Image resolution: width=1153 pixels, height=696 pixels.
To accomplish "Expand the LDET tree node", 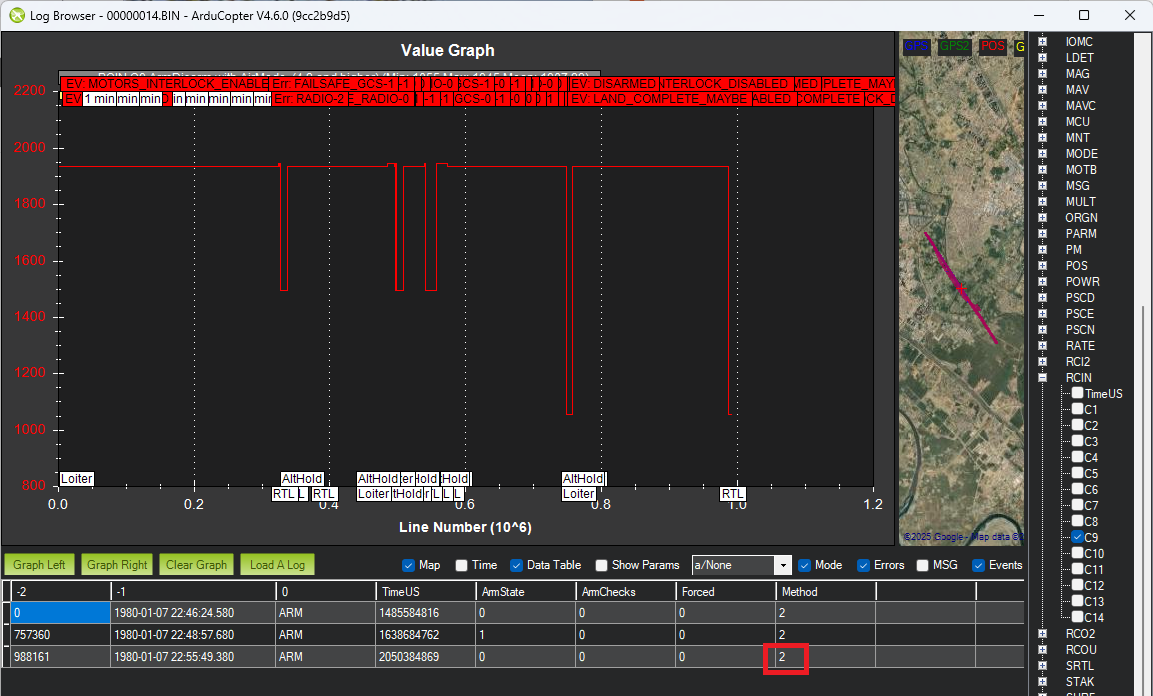I will pyautogui.click(x=1042, y=58).
